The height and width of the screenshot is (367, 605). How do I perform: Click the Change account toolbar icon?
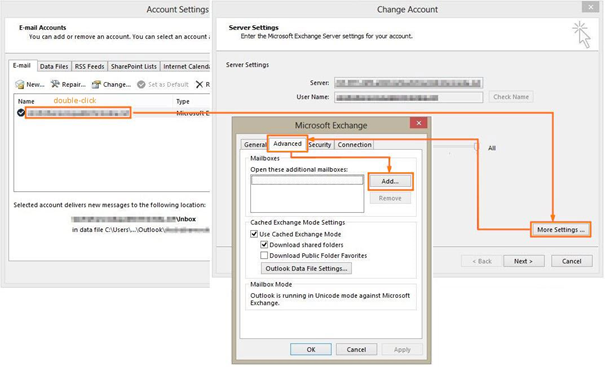[x=96, y=84]
